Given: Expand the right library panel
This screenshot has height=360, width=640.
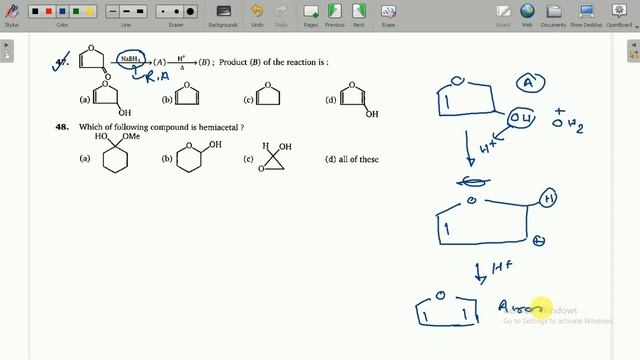Looking at the screenshot, I should coord(633,51).
